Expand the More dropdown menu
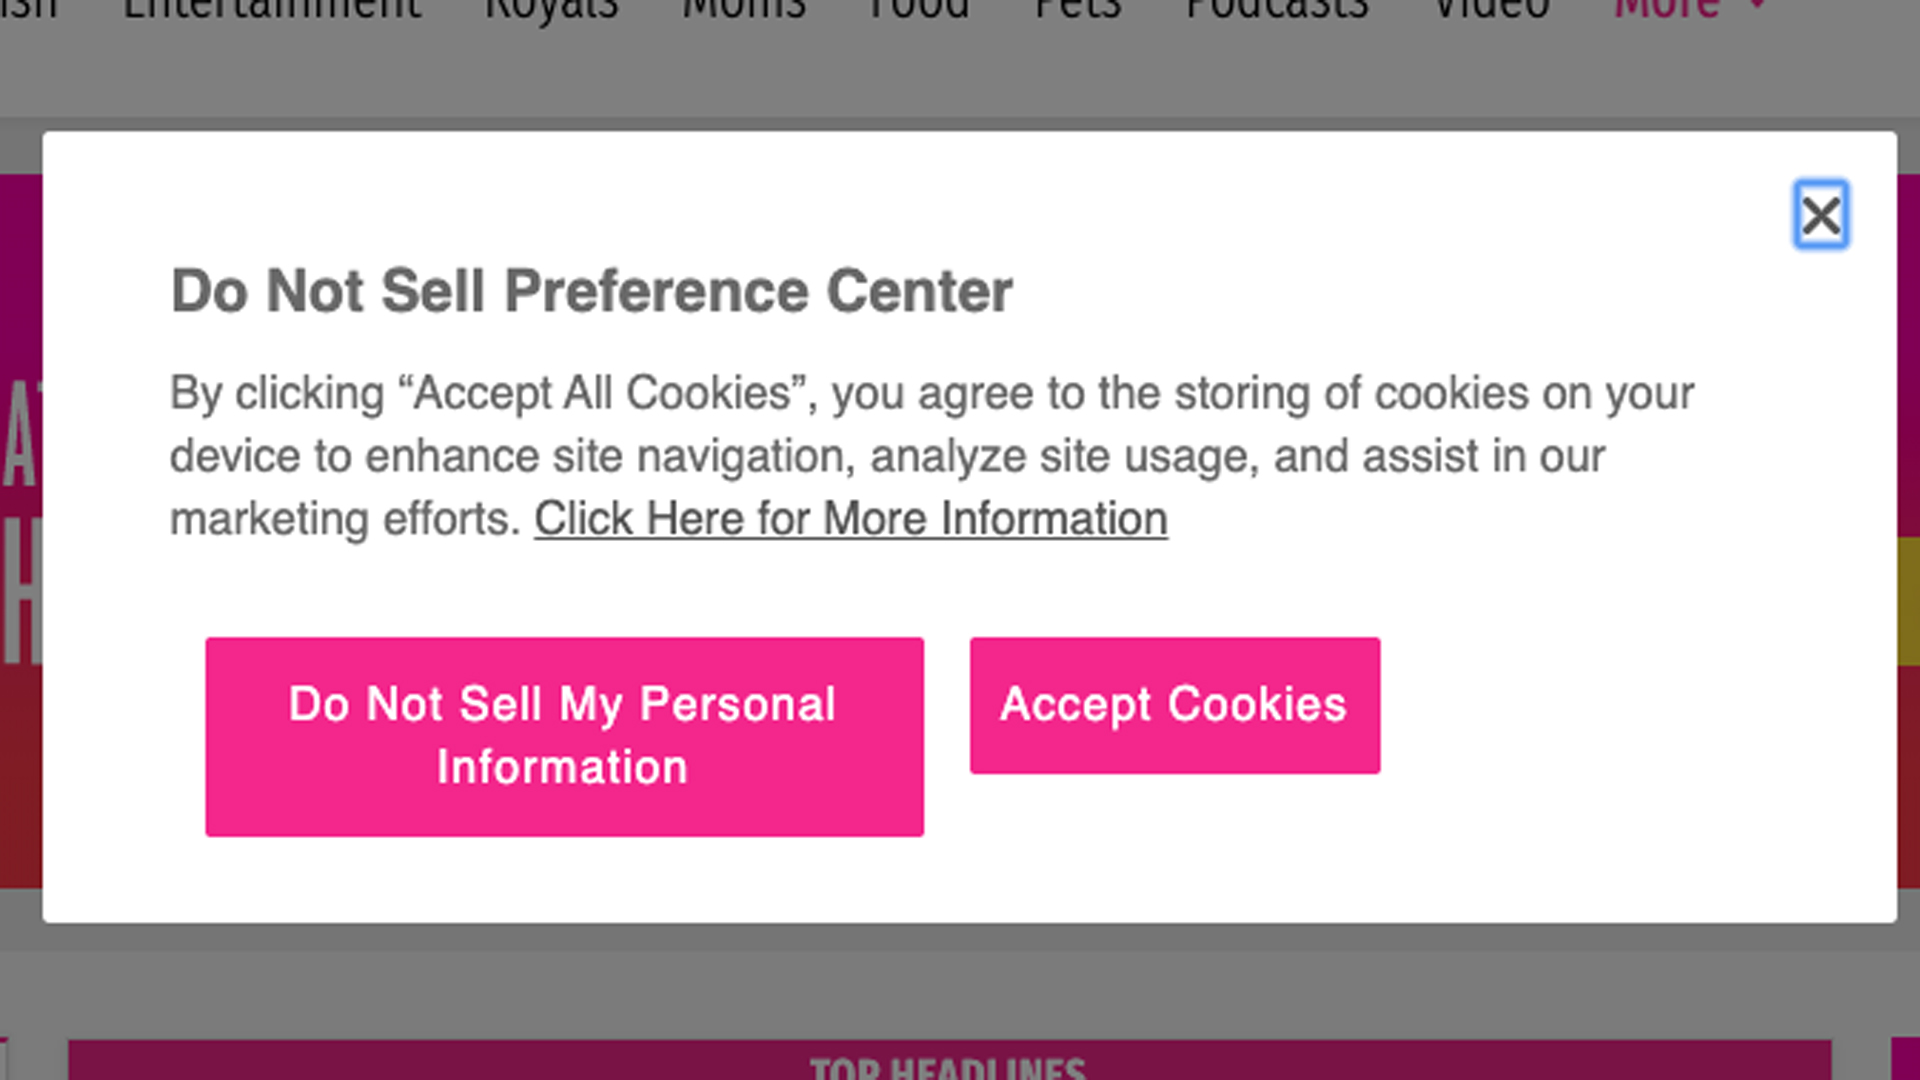This screenshot has height=1080, width=1920. coord(1690,8)
